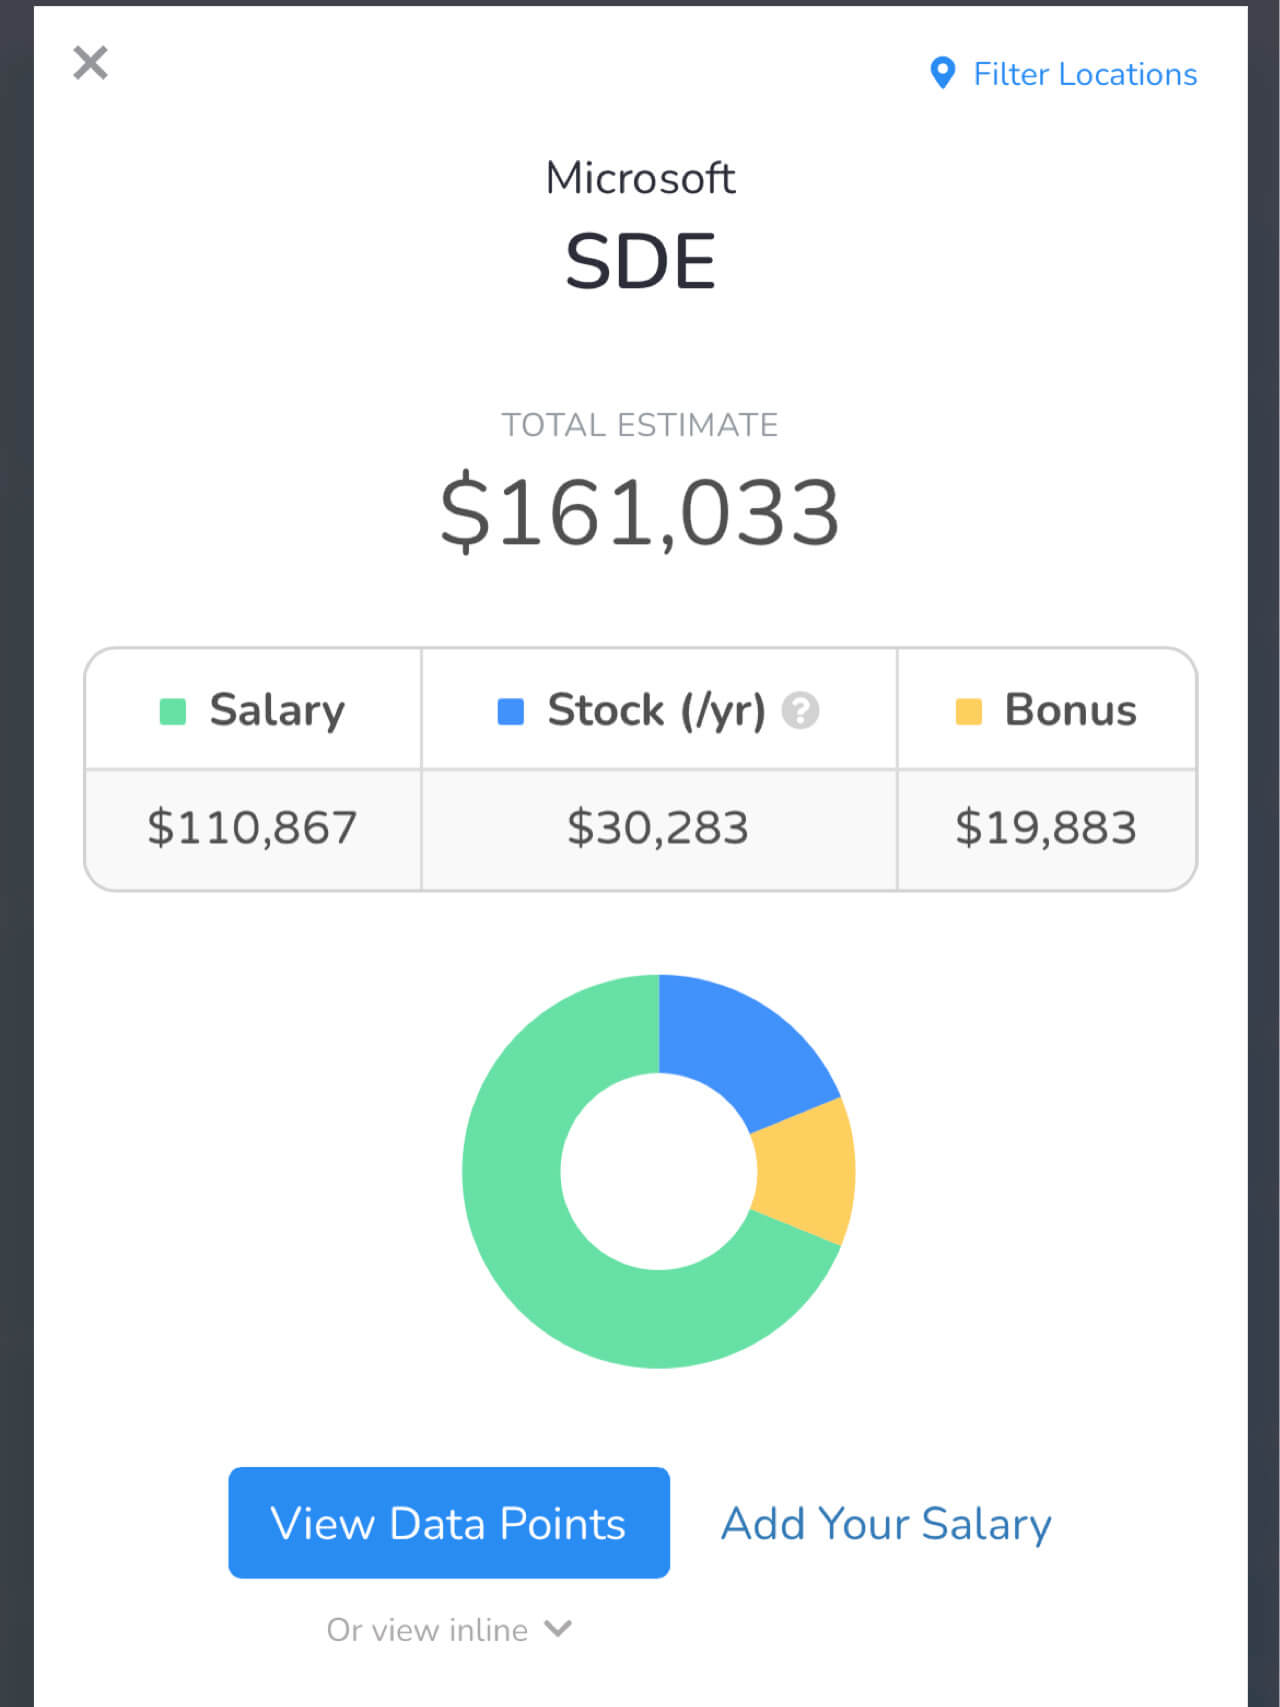Click Add Your Salary link

pos(886,1524)
